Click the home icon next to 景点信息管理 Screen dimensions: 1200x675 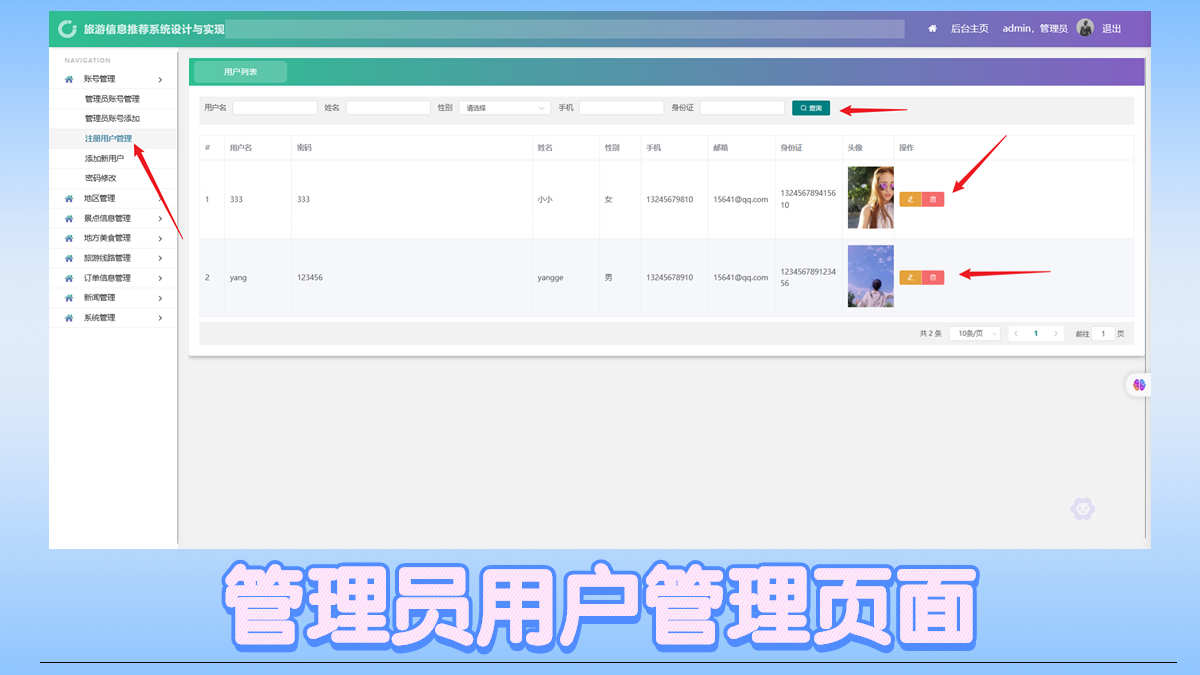tap(69, 218)
